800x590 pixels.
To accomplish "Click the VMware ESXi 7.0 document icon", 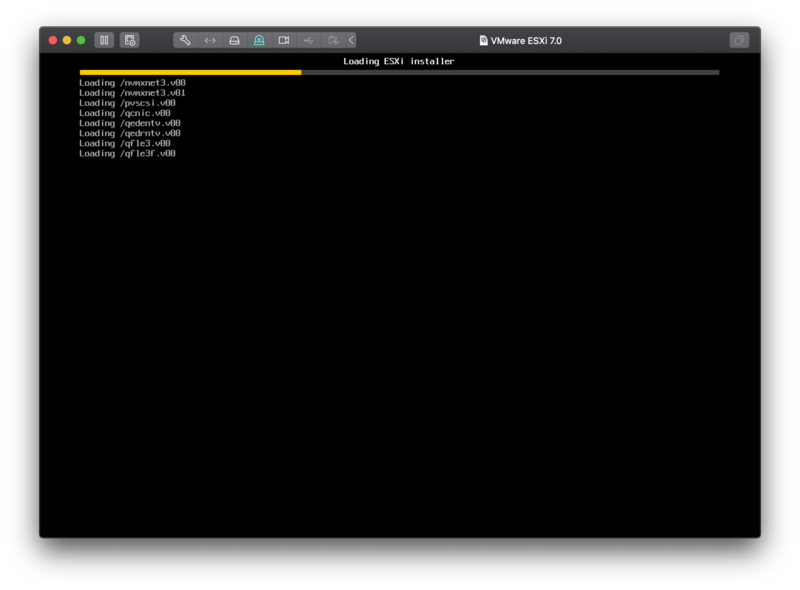I will [x=483, y=40].
